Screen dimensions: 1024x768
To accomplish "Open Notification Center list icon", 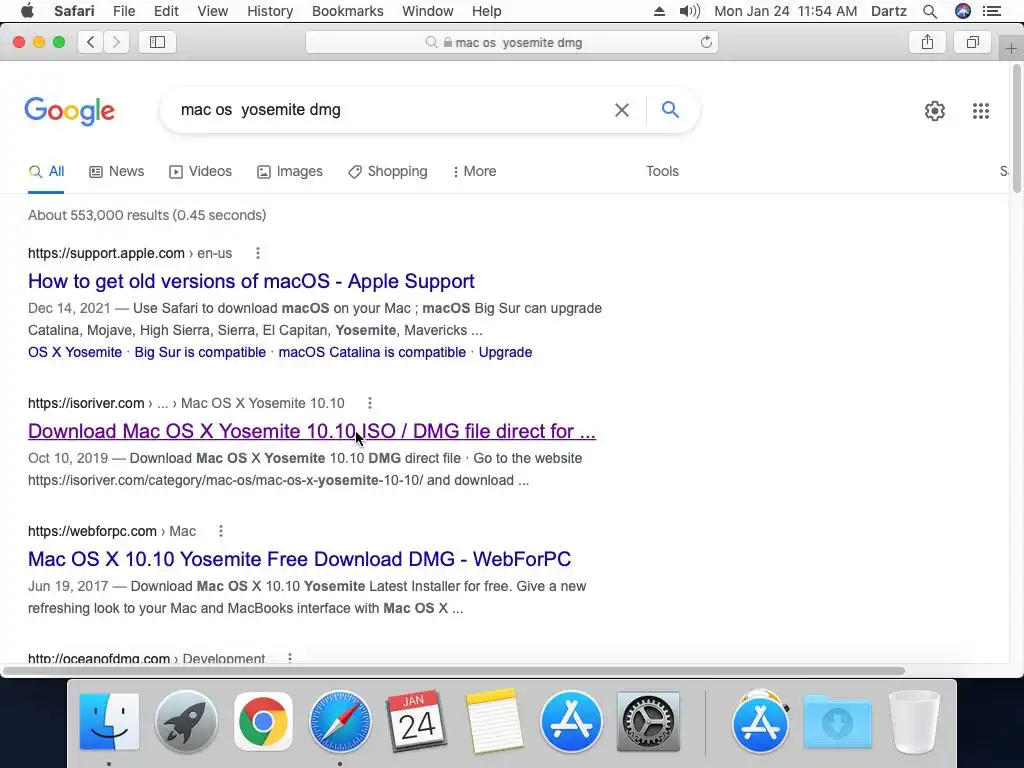I will point(991,11).
